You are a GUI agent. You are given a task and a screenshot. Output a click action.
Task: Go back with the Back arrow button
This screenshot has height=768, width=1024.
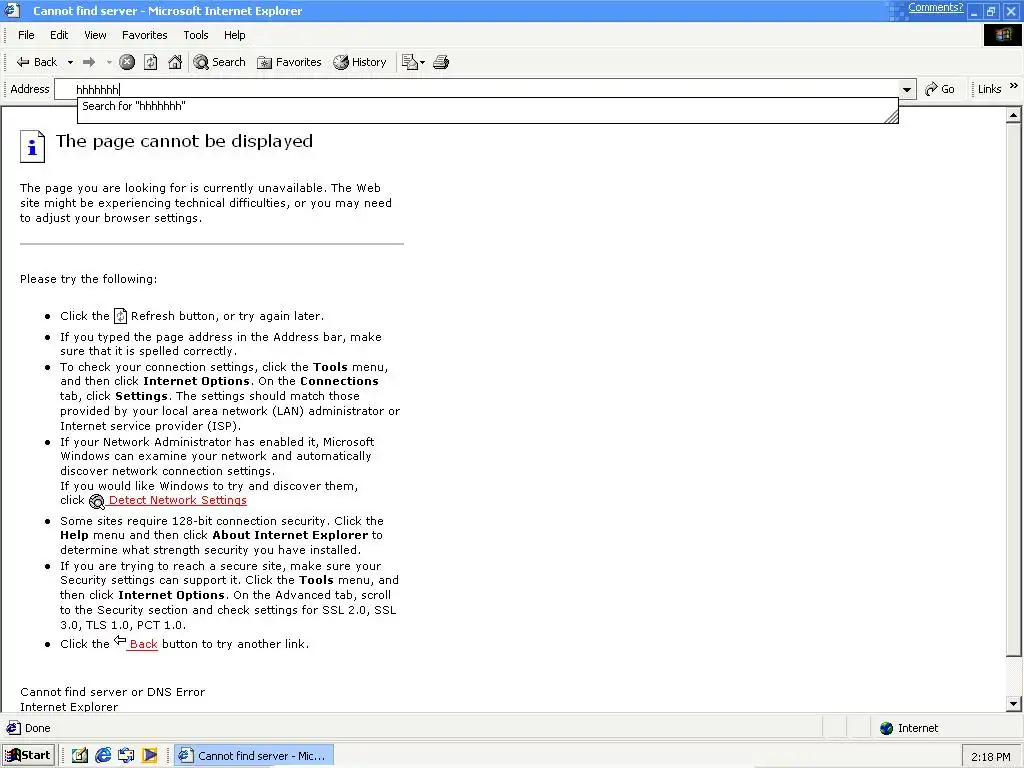37,62
